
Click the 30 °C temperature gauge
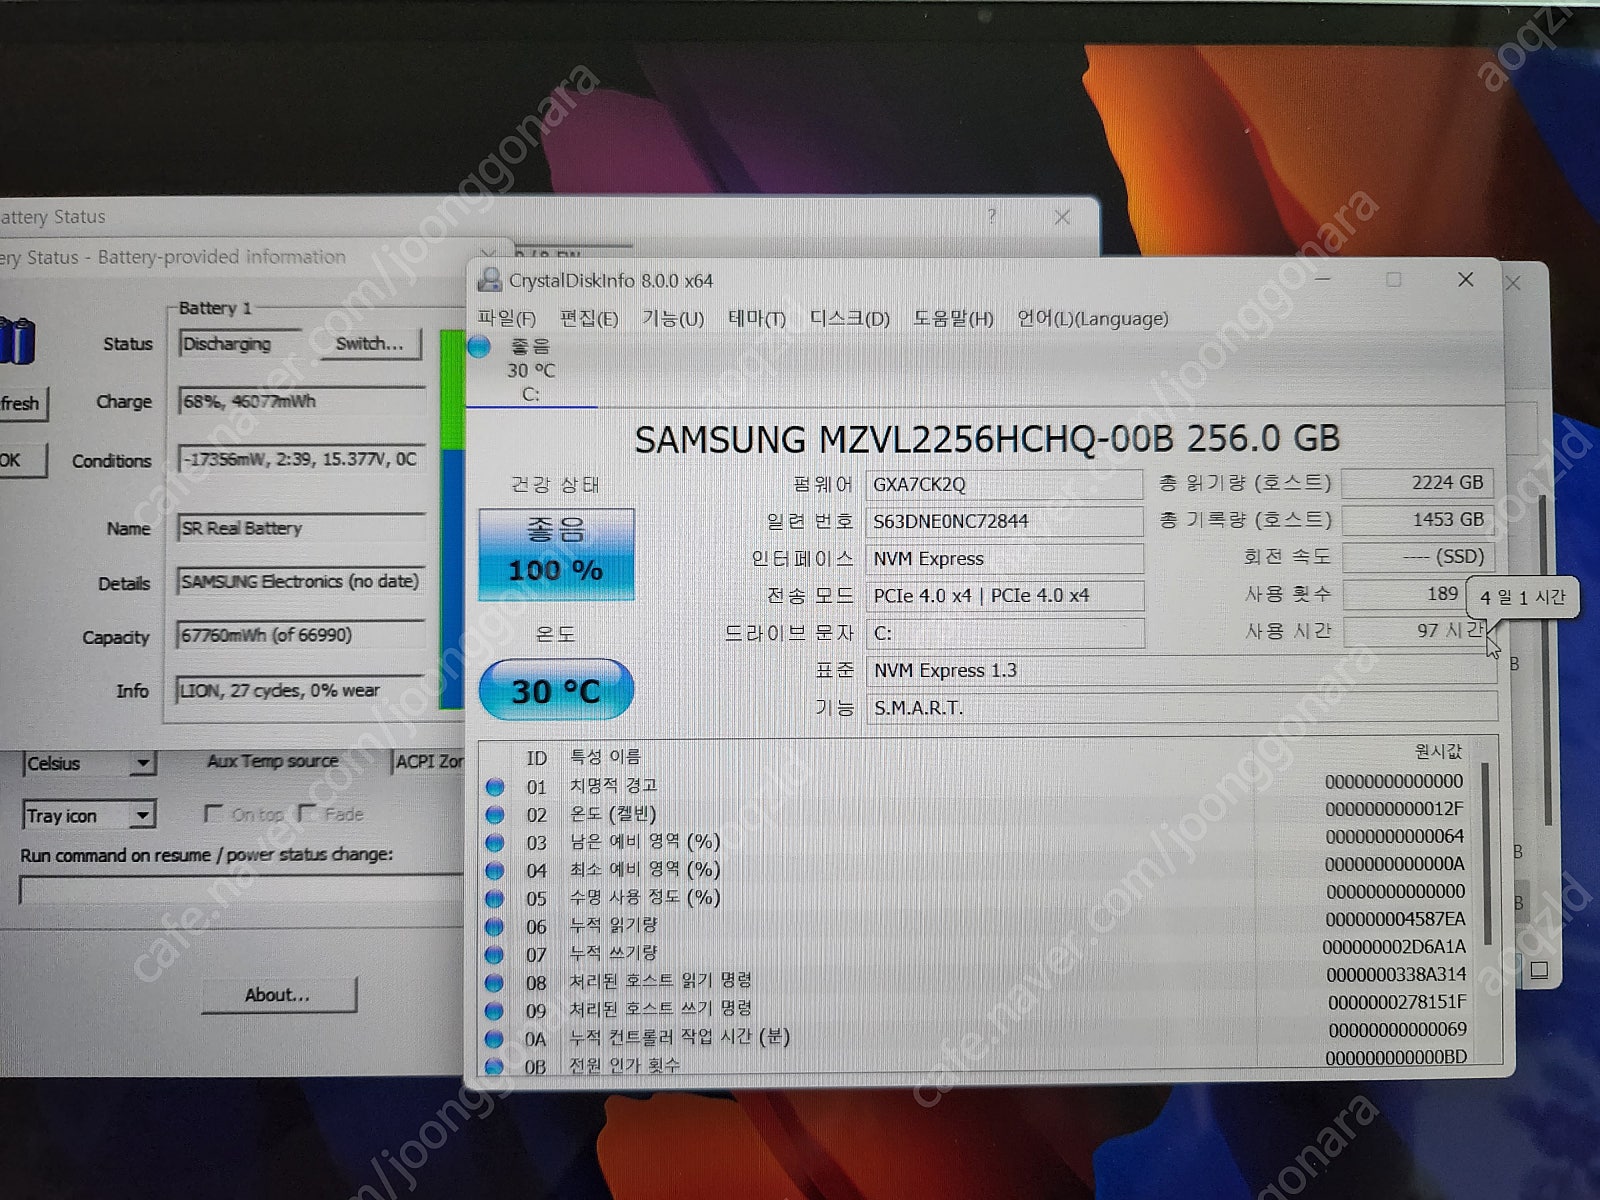click(557, 688)
